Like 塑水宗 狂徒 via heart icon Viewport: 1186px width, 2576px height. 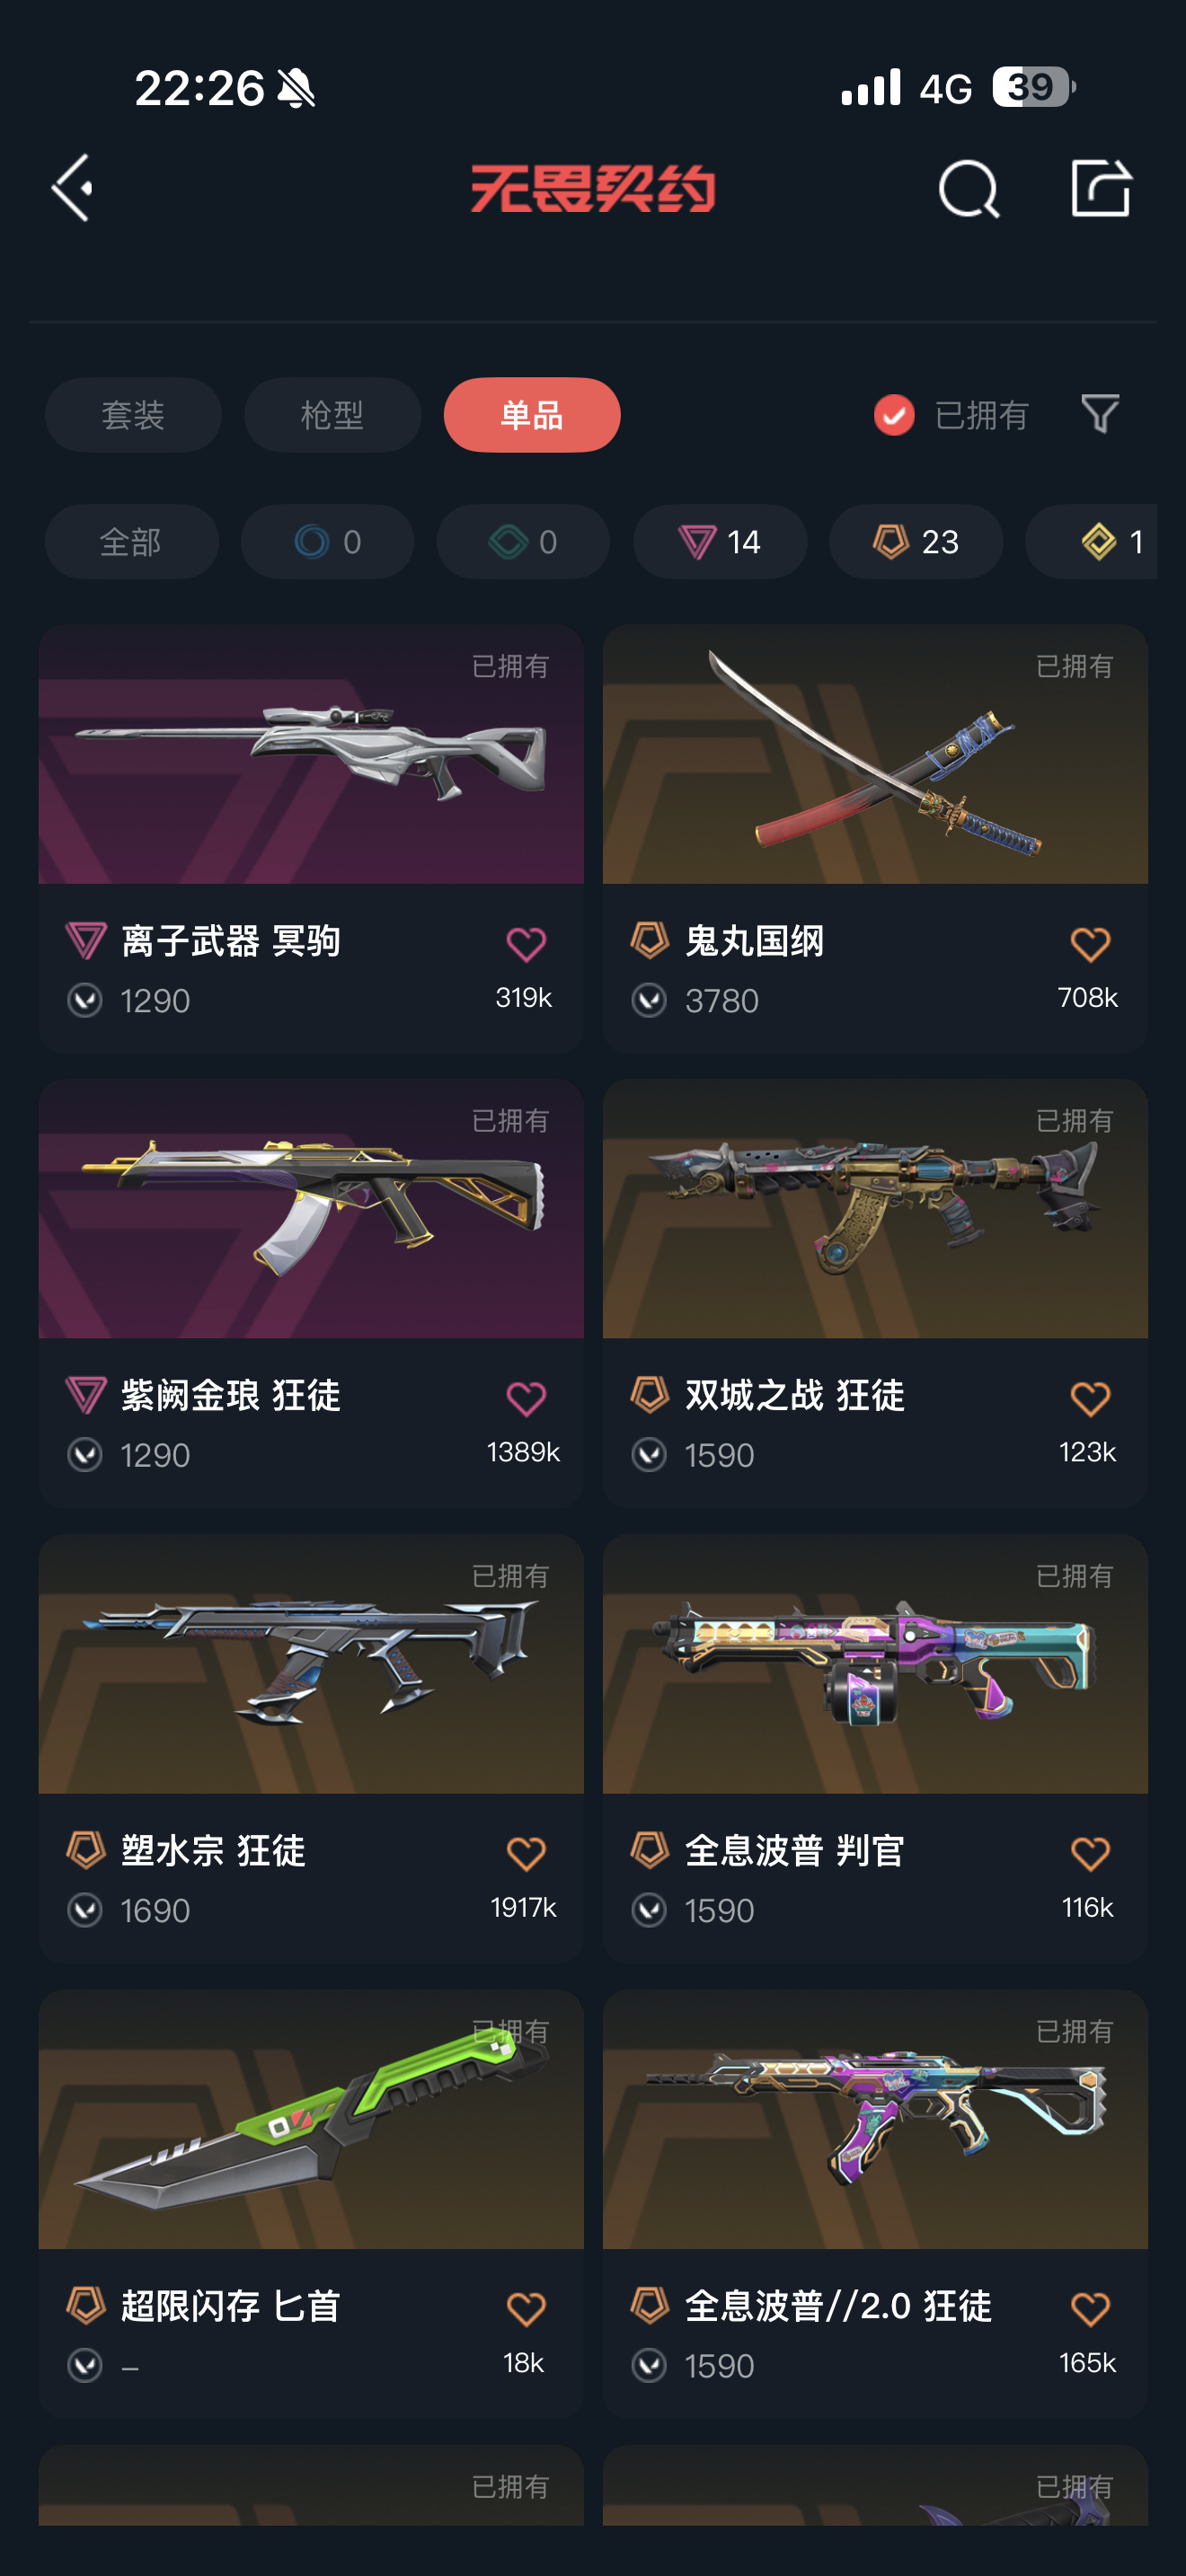pos(526,1853)
